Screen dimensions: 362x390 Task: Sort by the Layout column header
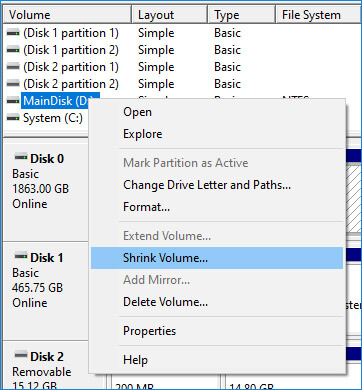click(169, 15)
